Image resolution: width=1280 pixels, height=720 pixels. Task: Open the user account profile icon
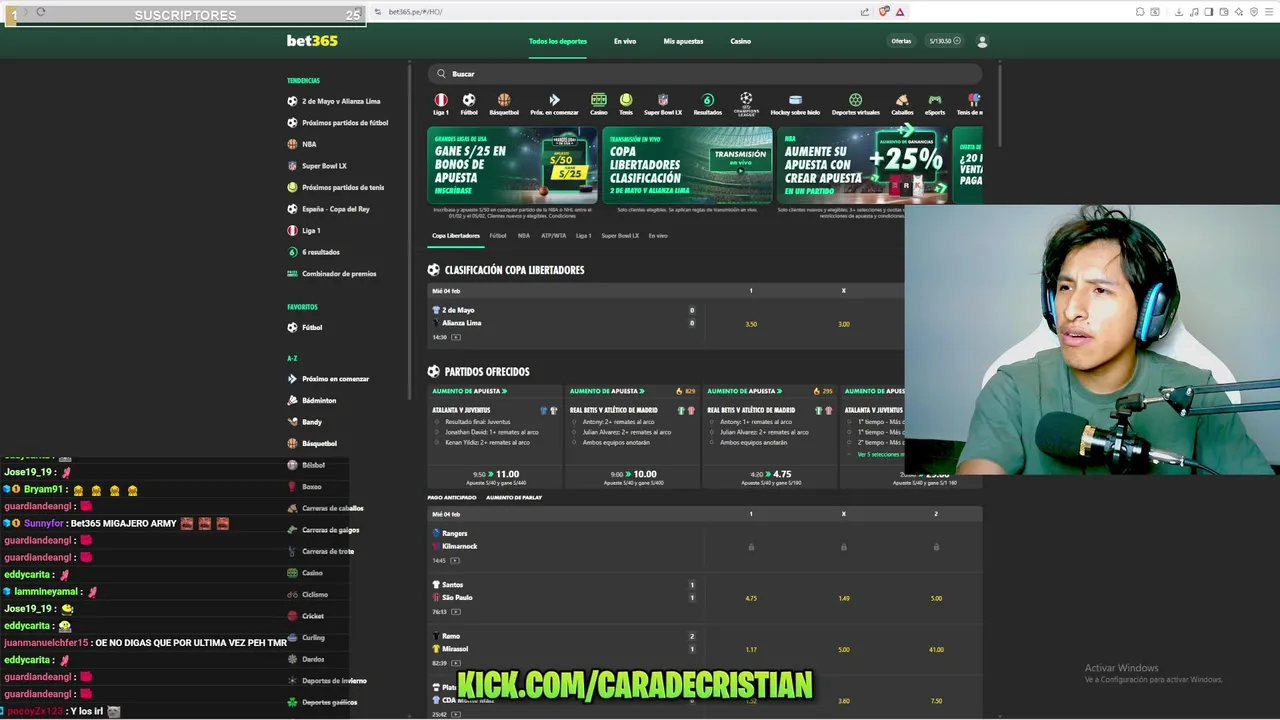pyautogui.click(x=982, y=41)
